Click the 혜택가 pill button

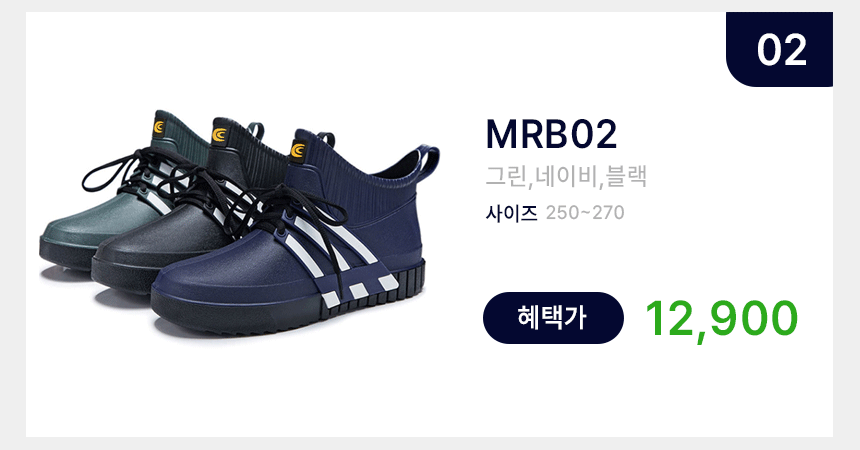pos(553,318)
